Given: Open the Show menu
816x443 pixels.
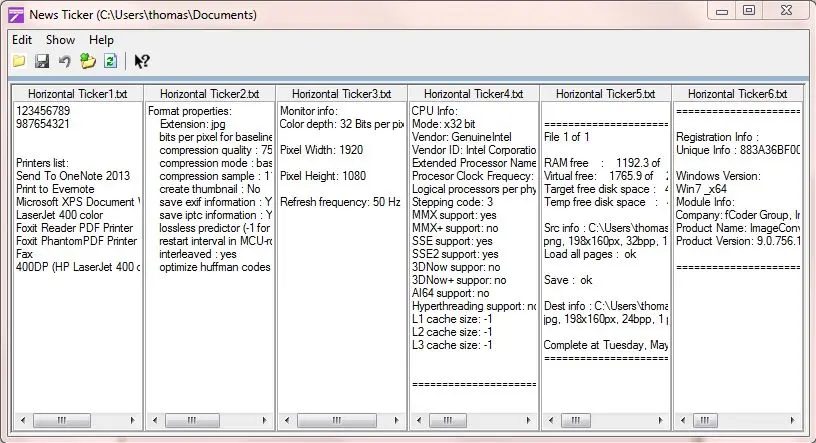Looking at the screenshot, I should (x=60, y=40).
